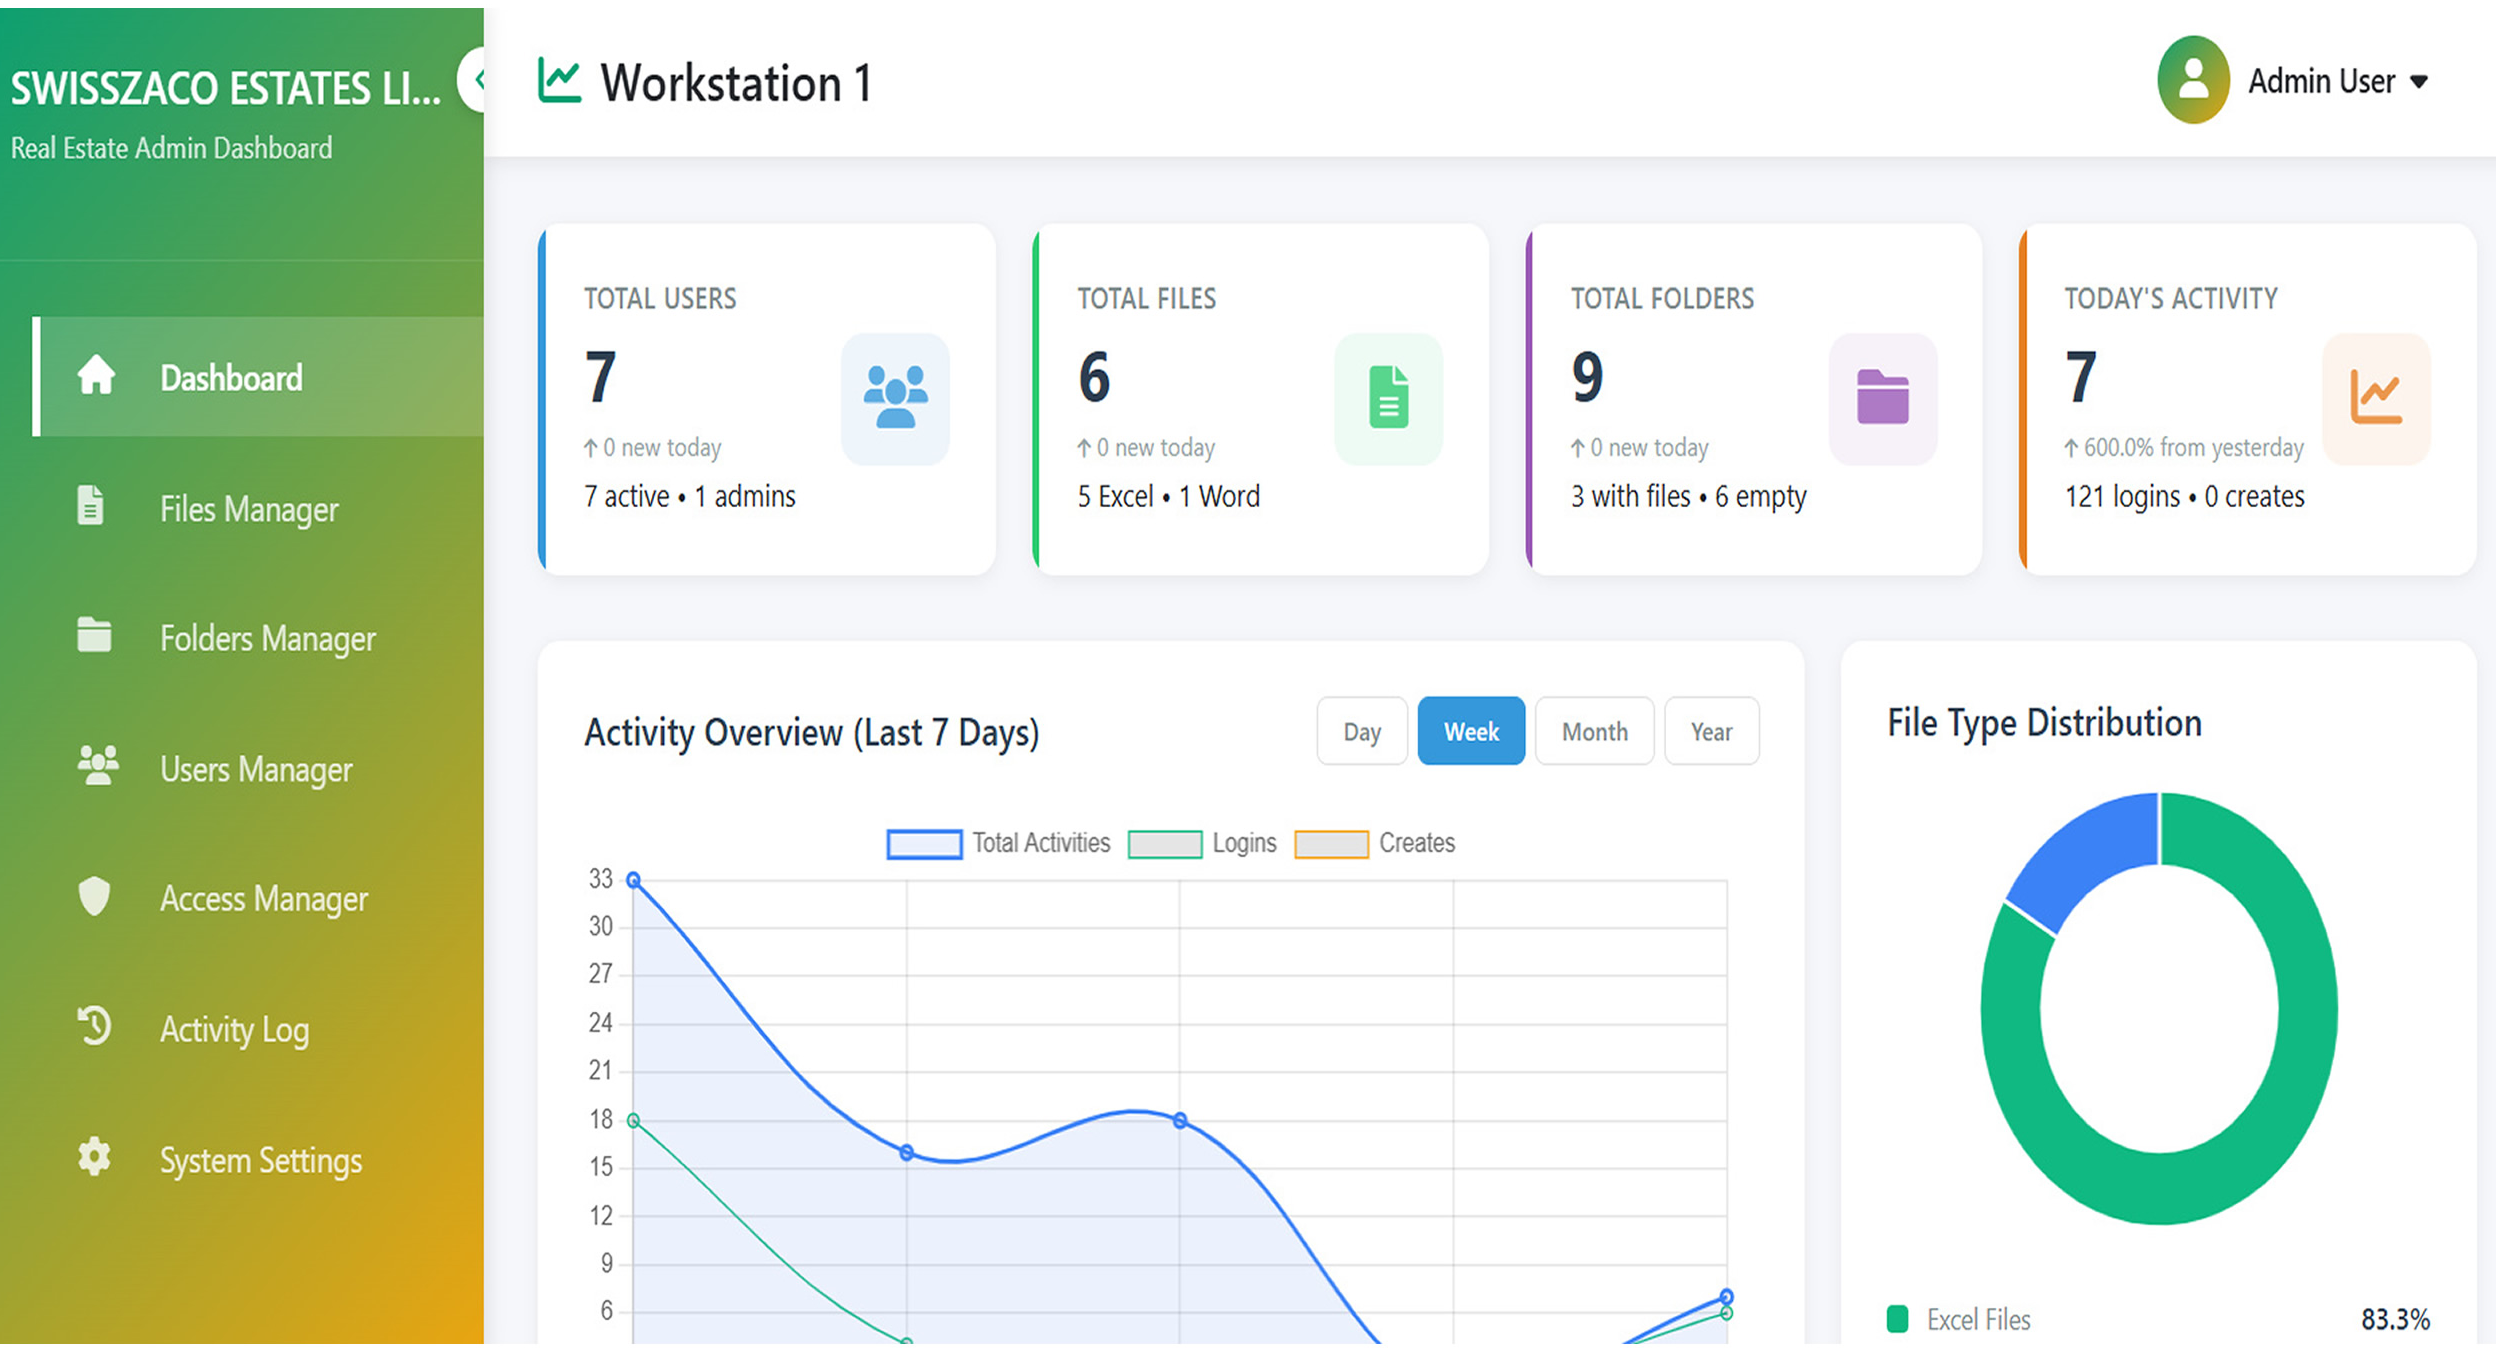This screenshot has width=2496, height=1368.
Task: Collapse the sidebar using the chevron arrow
Action: (x=478, y=80)
